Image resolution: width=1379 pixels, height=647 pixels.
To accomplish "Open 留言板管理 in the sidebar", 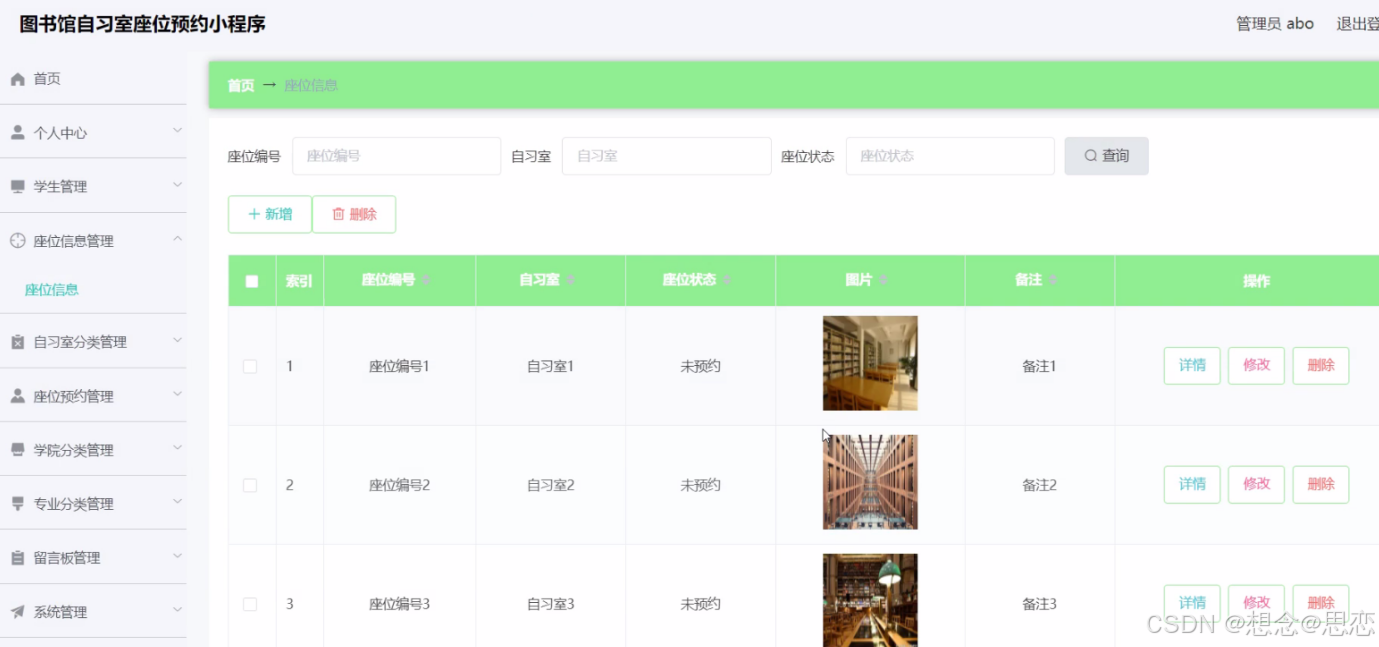I will point(93,558).
